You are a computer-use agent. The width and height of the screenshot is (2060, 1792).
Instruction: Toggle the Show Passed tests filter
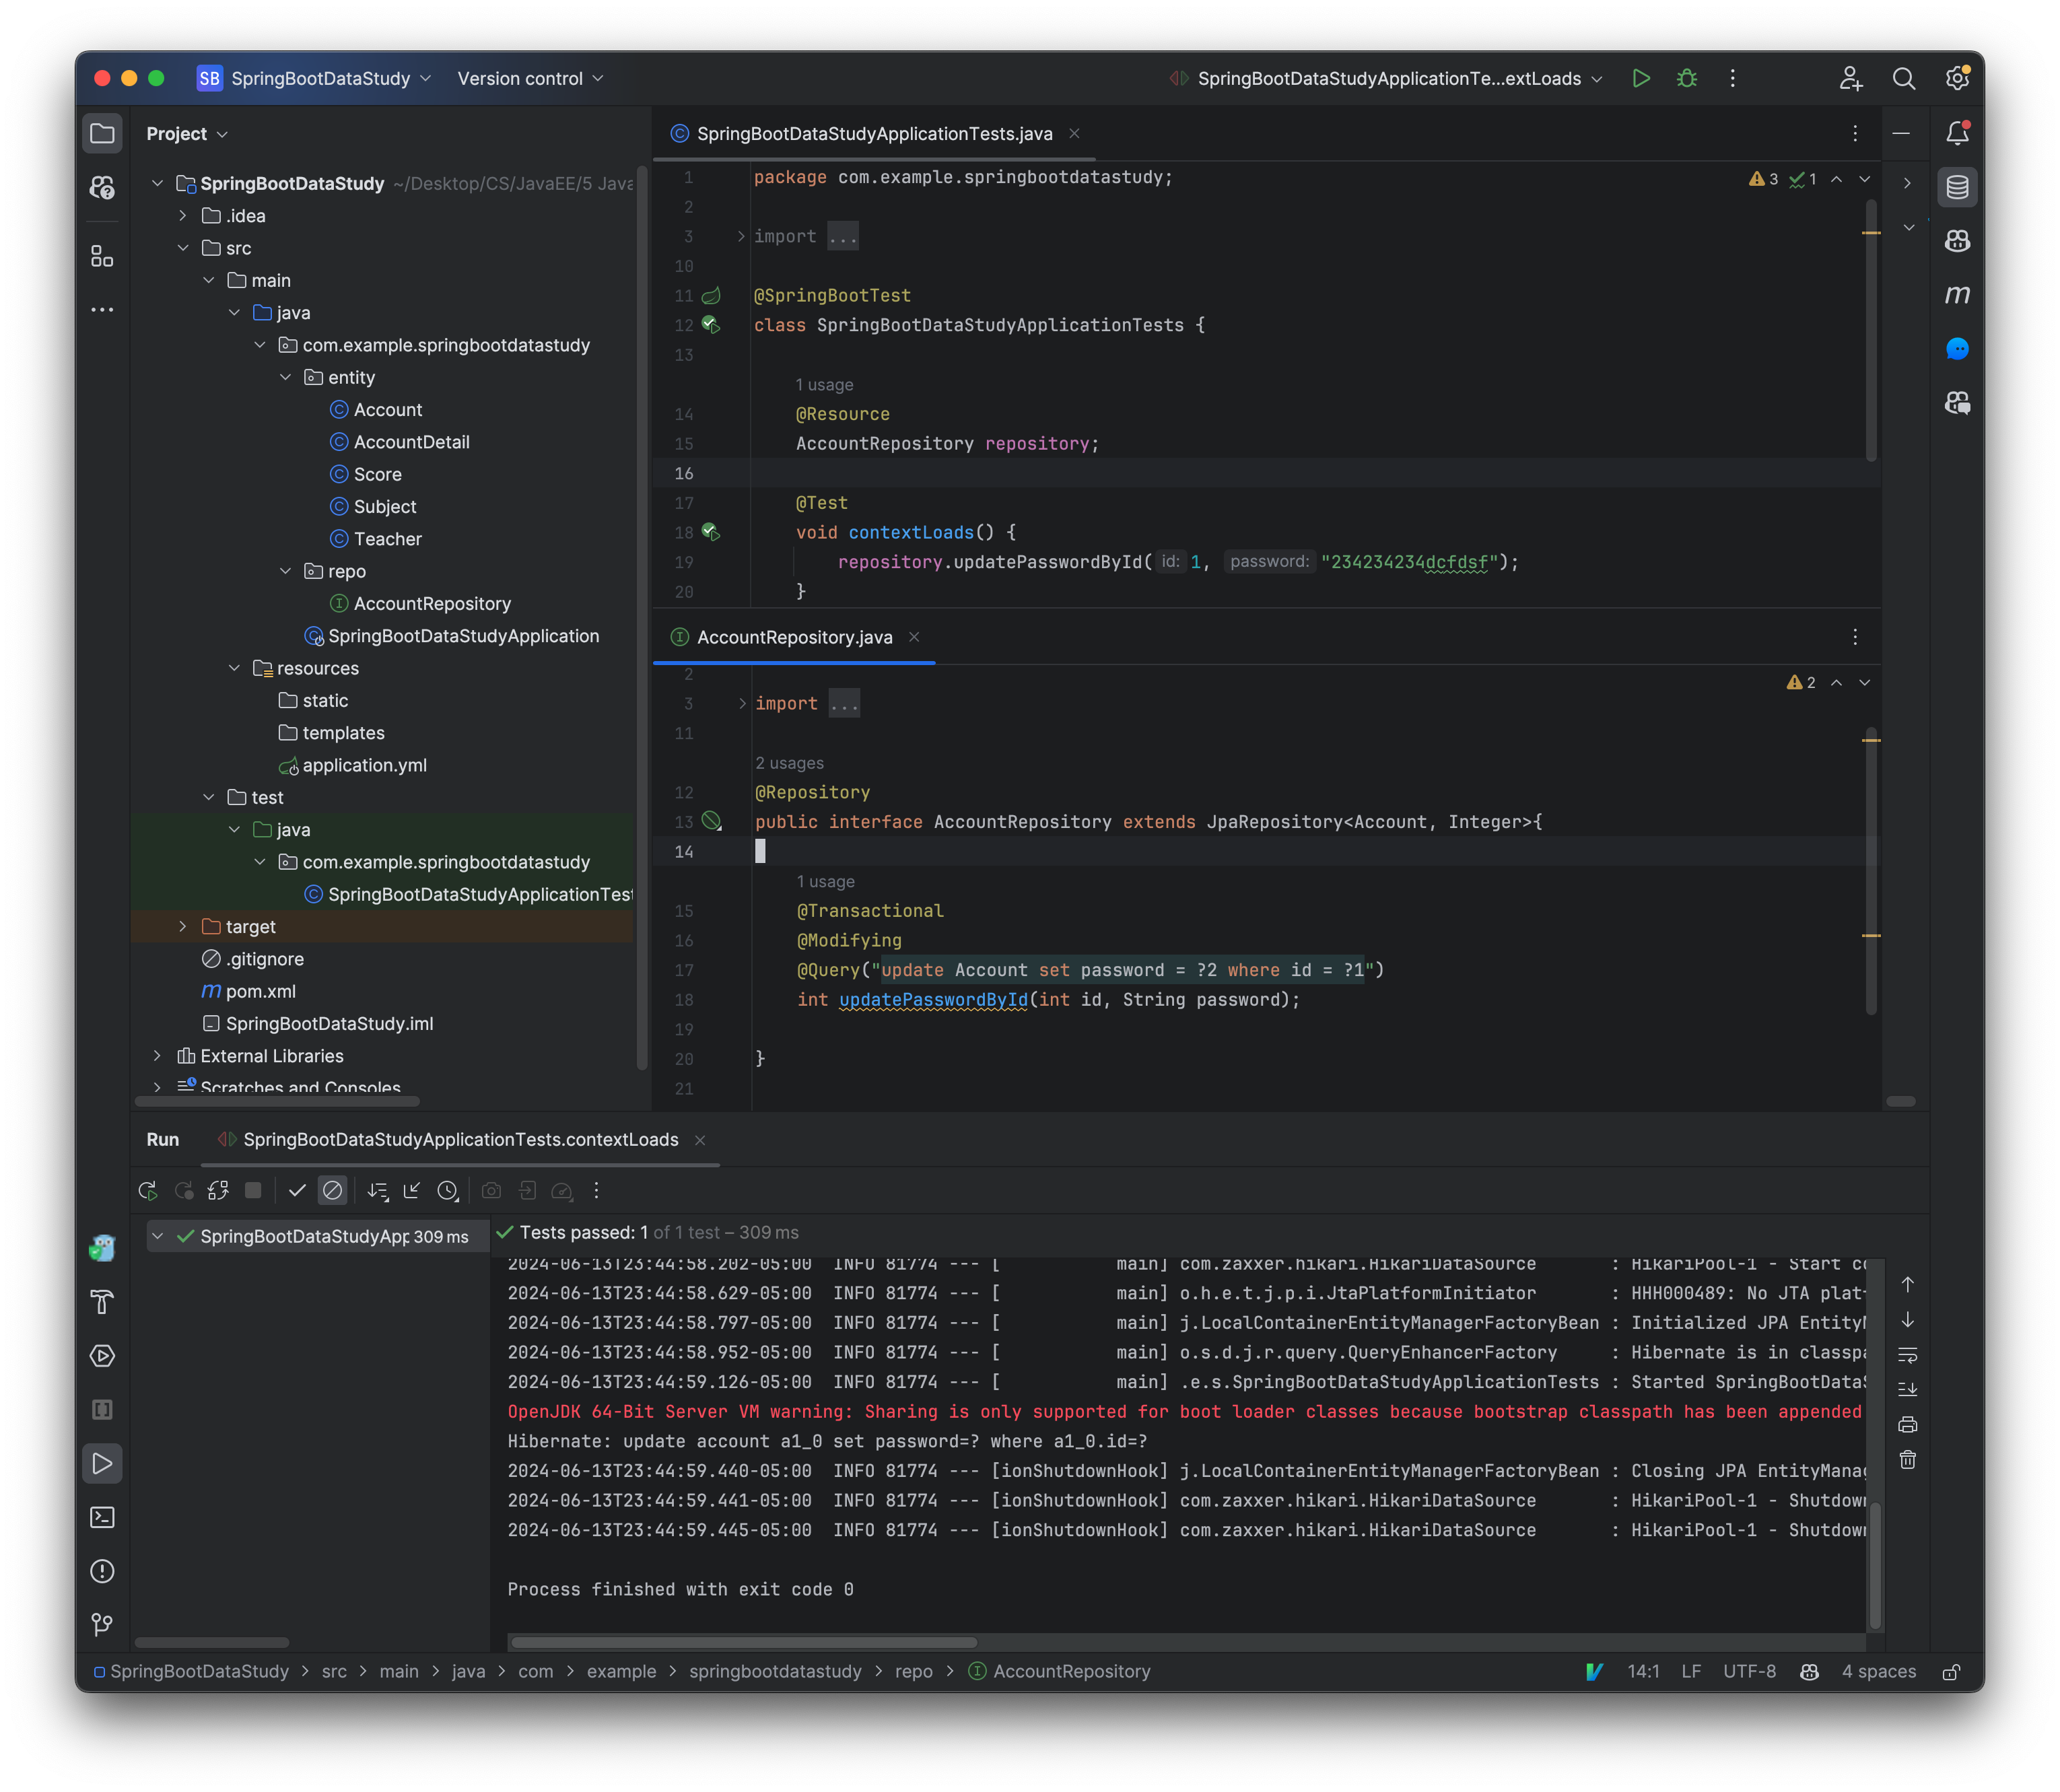pos(296,1191)
